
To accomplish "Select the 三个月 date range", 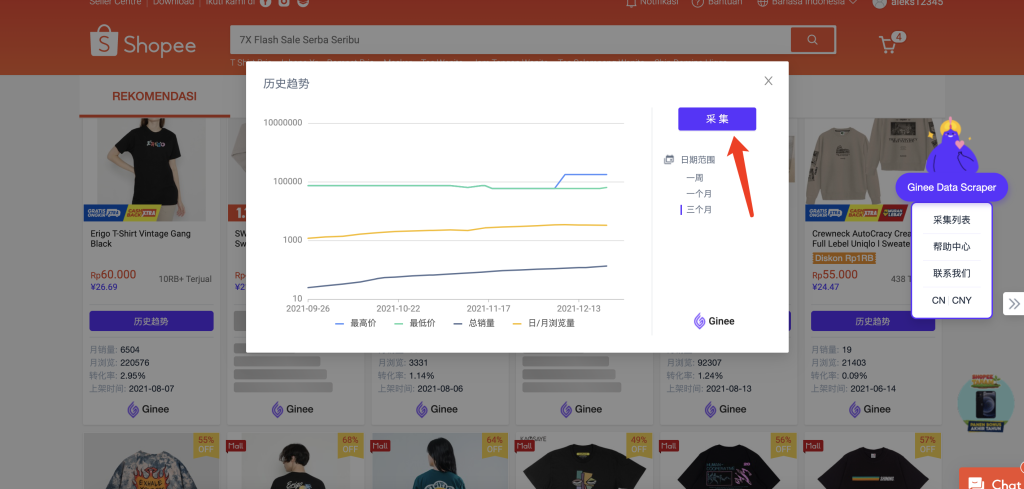I will point(699,210).
